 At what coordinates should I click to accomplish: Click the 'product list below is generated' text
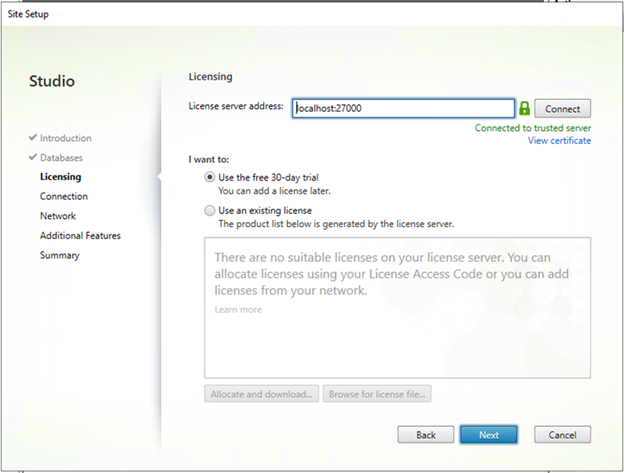[x=336, y=224]
